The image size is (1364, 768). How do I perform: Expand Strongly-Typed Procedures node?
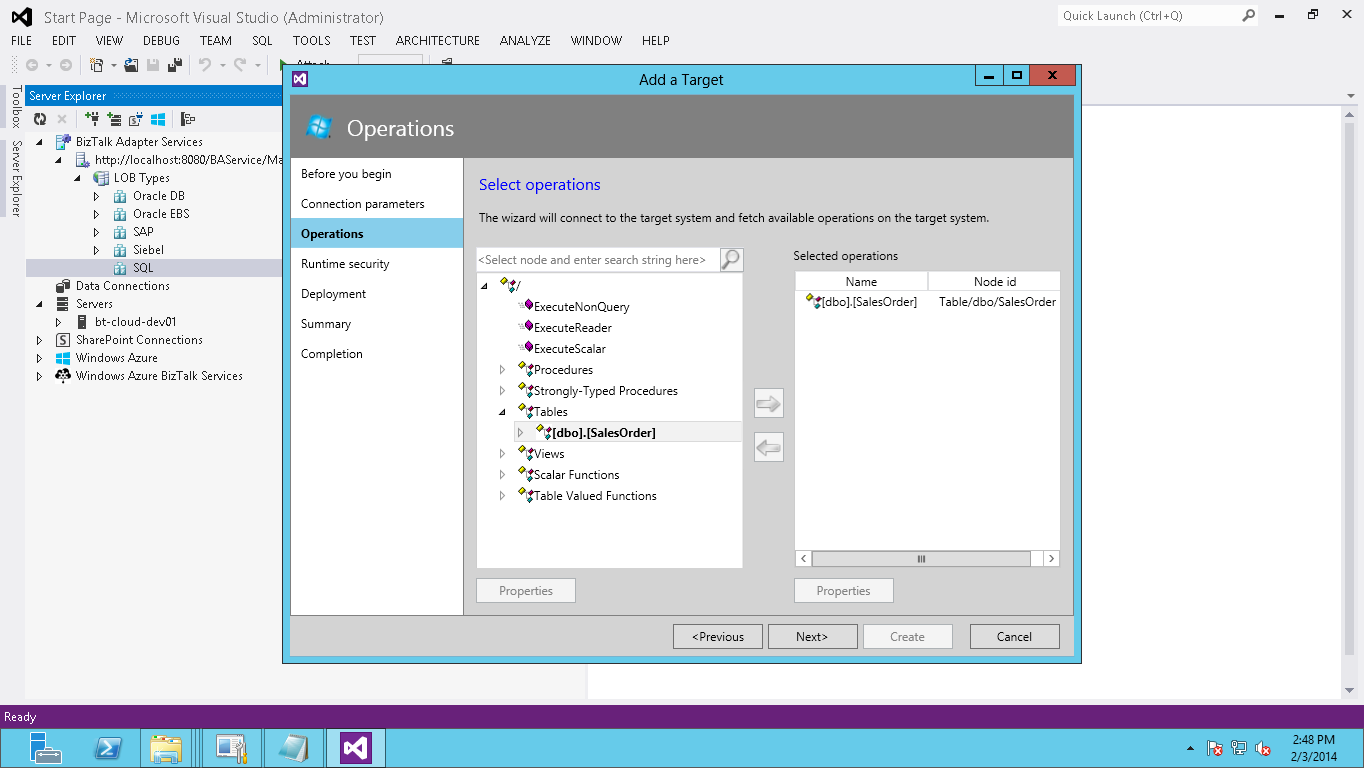tap(503, 391)
